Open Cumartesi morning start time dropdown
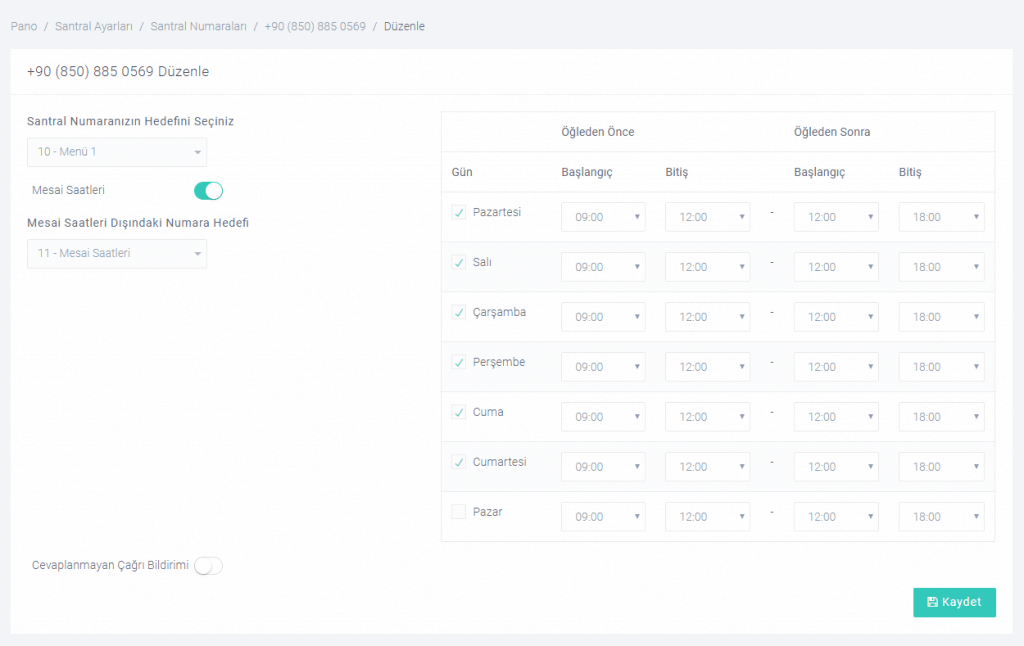Image resolution: width=1024 pixels, height=646 pixels. [603, 467]
